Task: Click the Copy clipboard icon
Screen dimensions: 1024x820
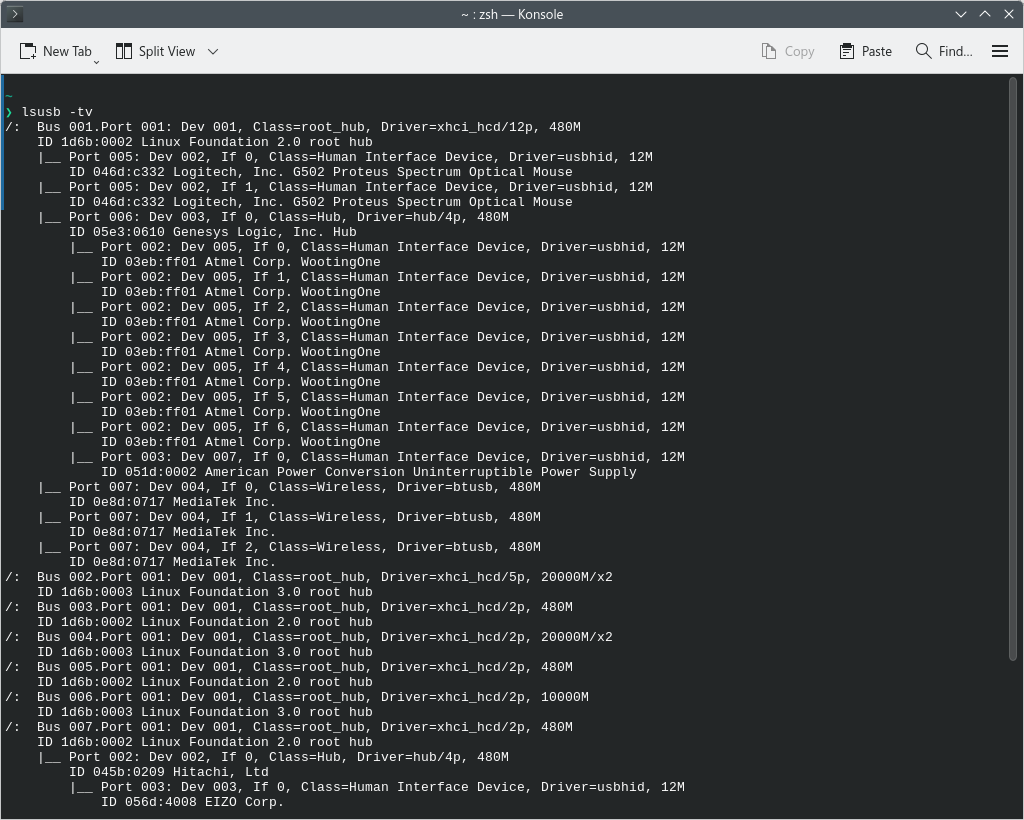Action: pyautogui.click(x=769, y=51)
